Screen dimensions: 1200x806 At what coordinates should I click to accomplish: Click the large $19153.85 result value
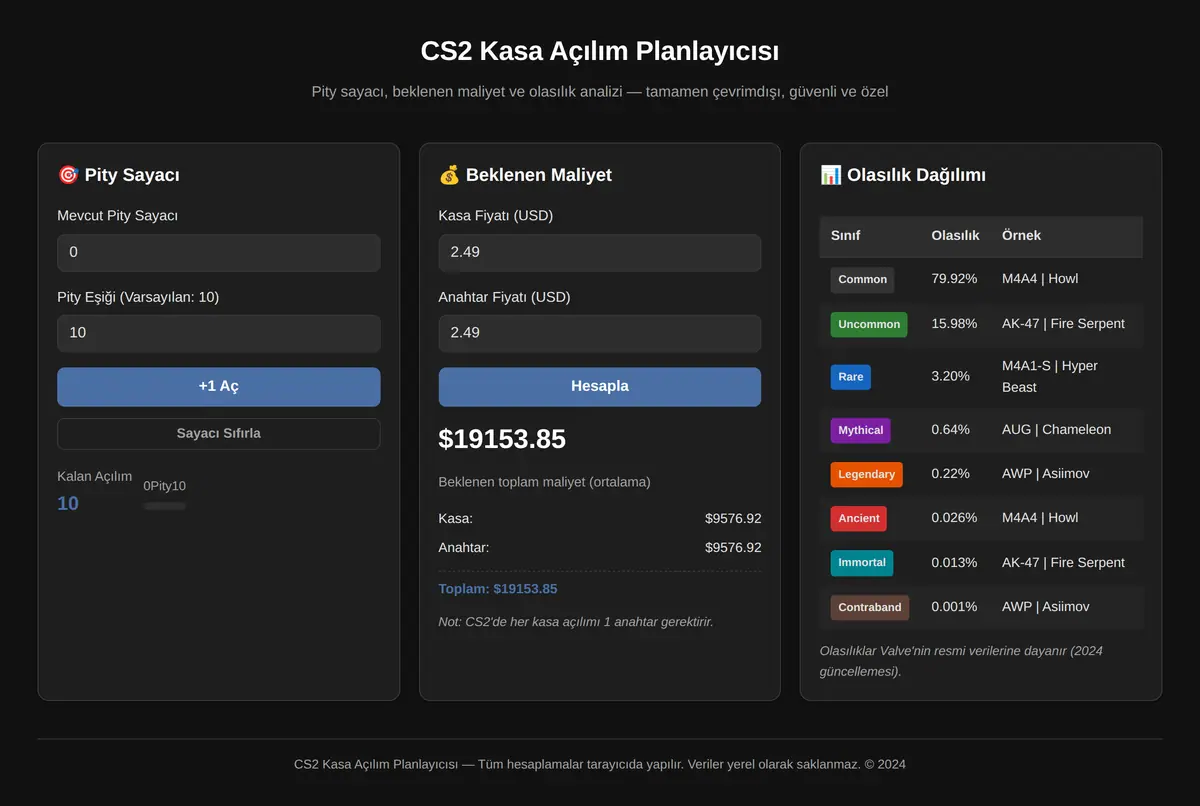coord(502,439)
